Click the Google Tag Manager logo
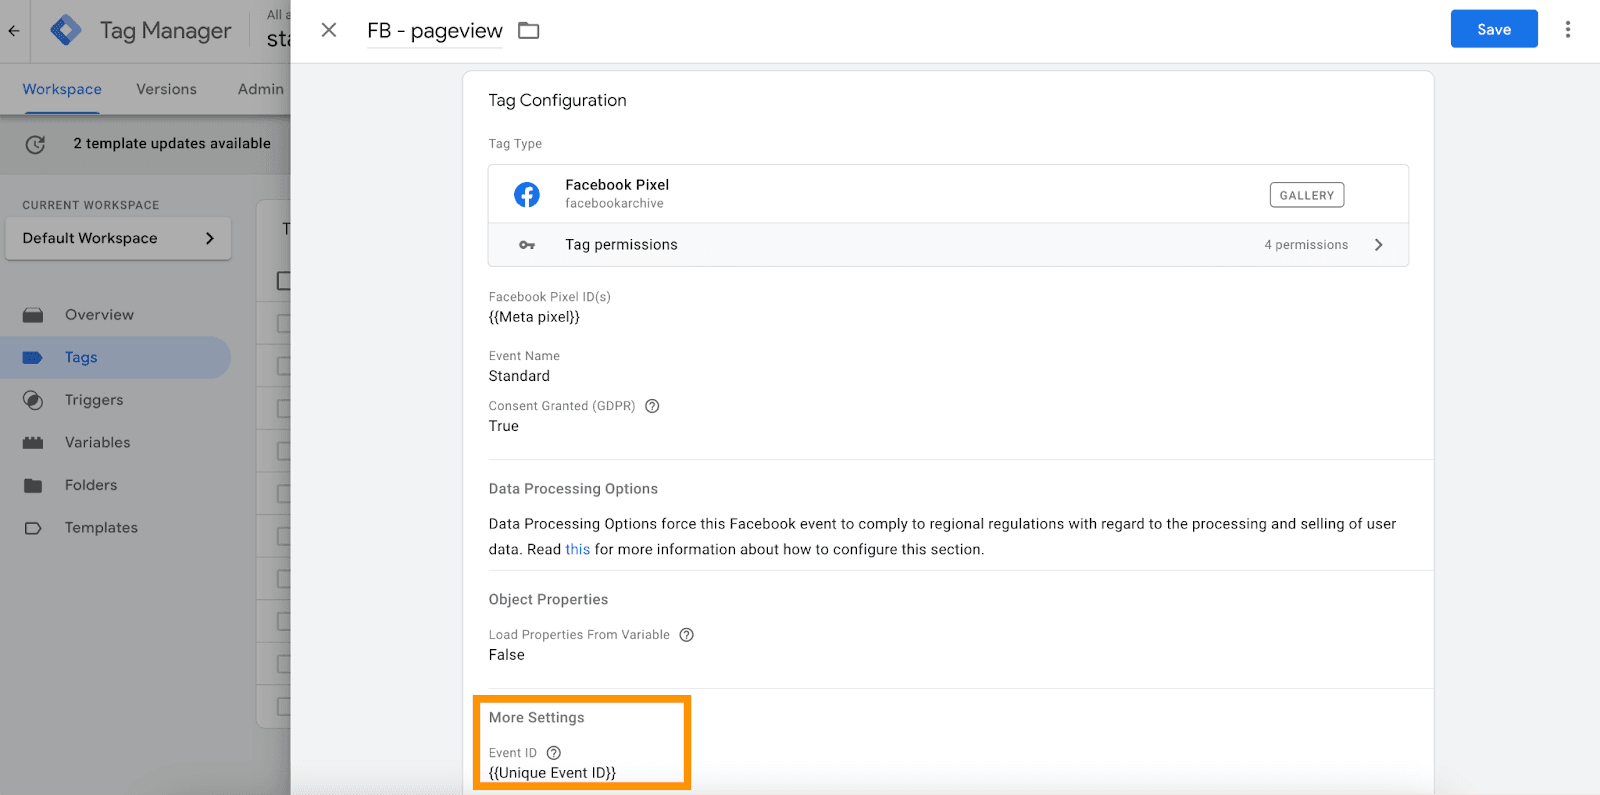Viewport: 1600px width, 795px height. click(66, 31)
